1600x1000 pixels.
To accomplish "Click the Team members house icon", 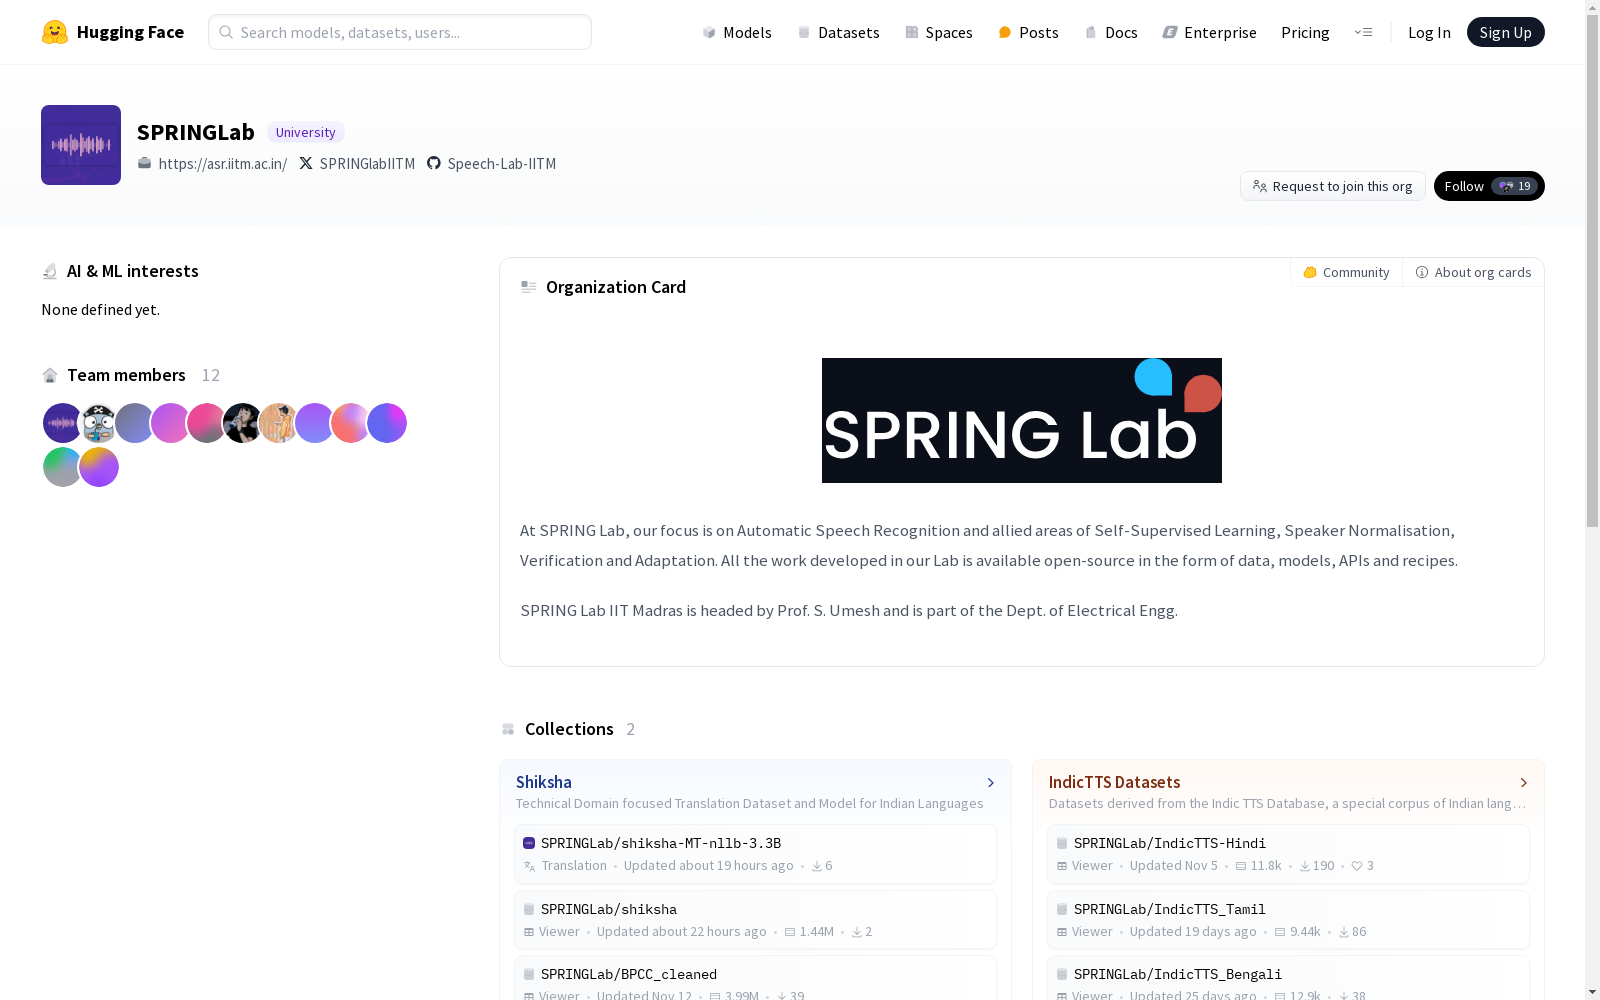I will [x=50, y=375].
